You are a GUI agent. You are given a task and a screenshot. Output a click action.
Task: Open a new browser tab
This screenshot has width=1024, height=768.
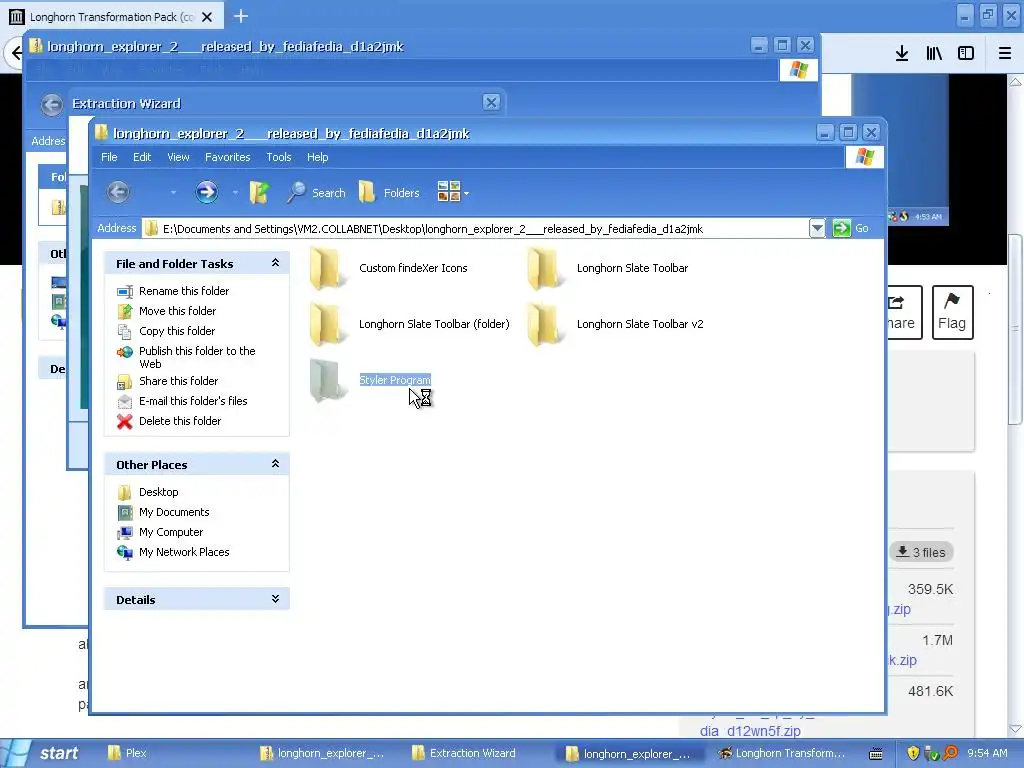(241, 16)
